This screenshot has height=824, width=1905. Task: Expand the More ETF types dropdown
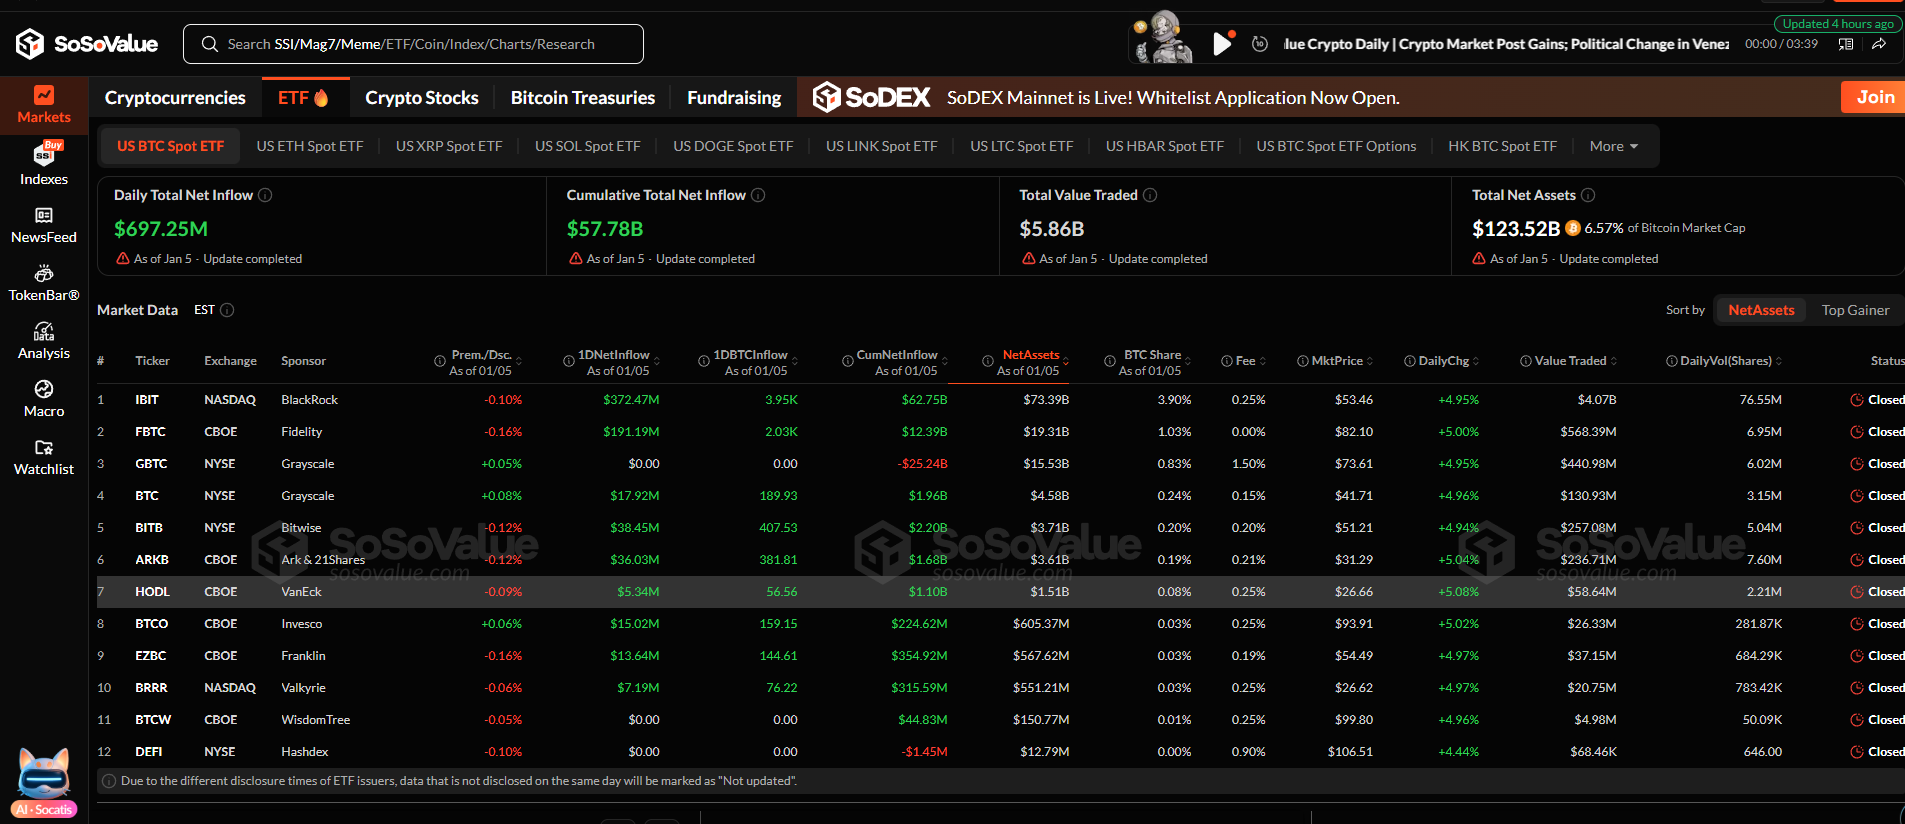pos(1613,146)
